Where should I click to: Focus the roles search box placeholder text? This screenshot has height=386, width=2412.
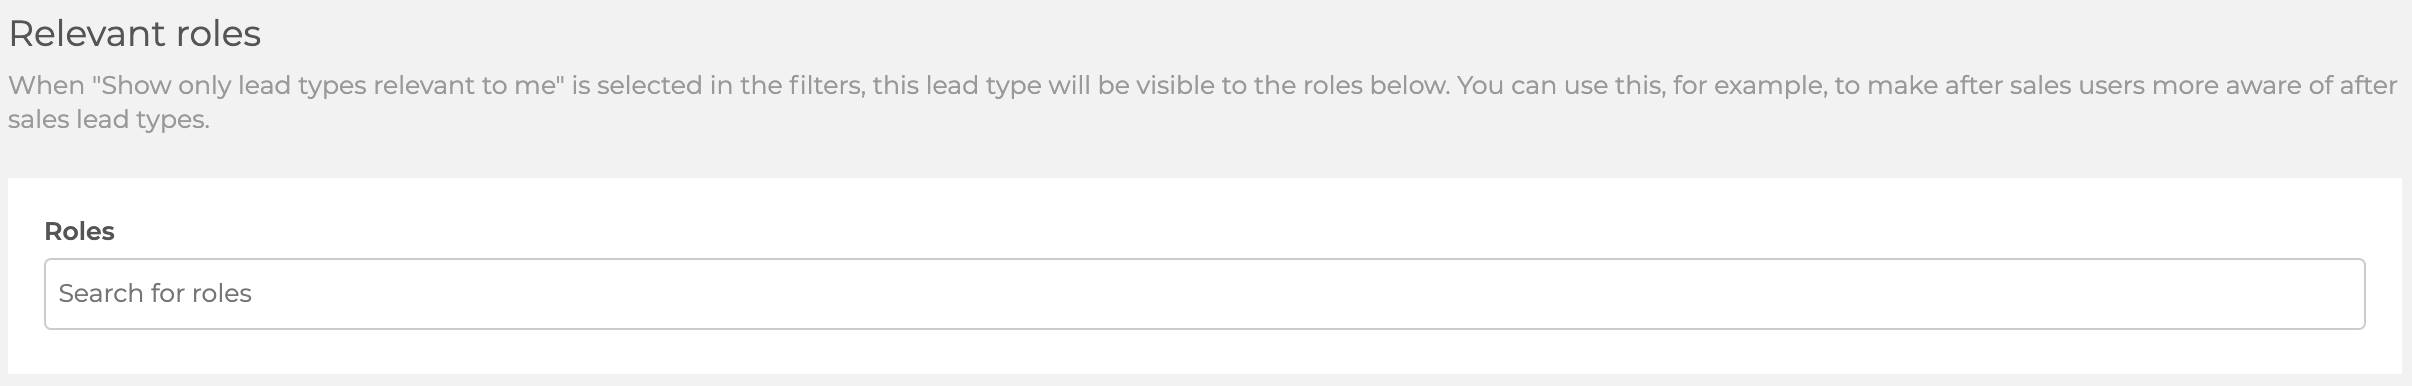[x=155, y=294]
